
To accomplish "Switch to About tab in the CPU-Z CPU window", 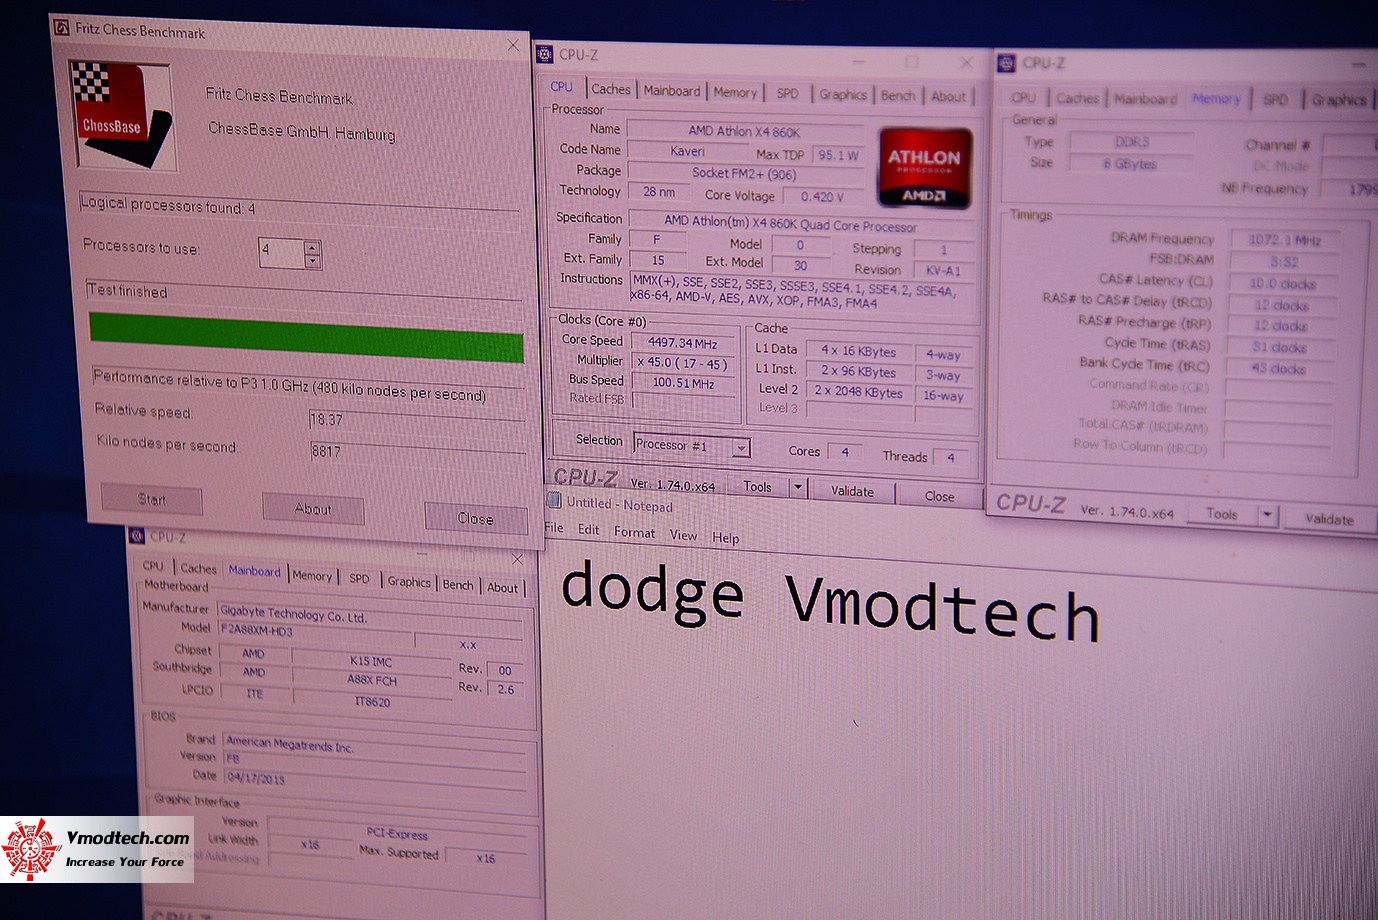I will tap(948, 96).
